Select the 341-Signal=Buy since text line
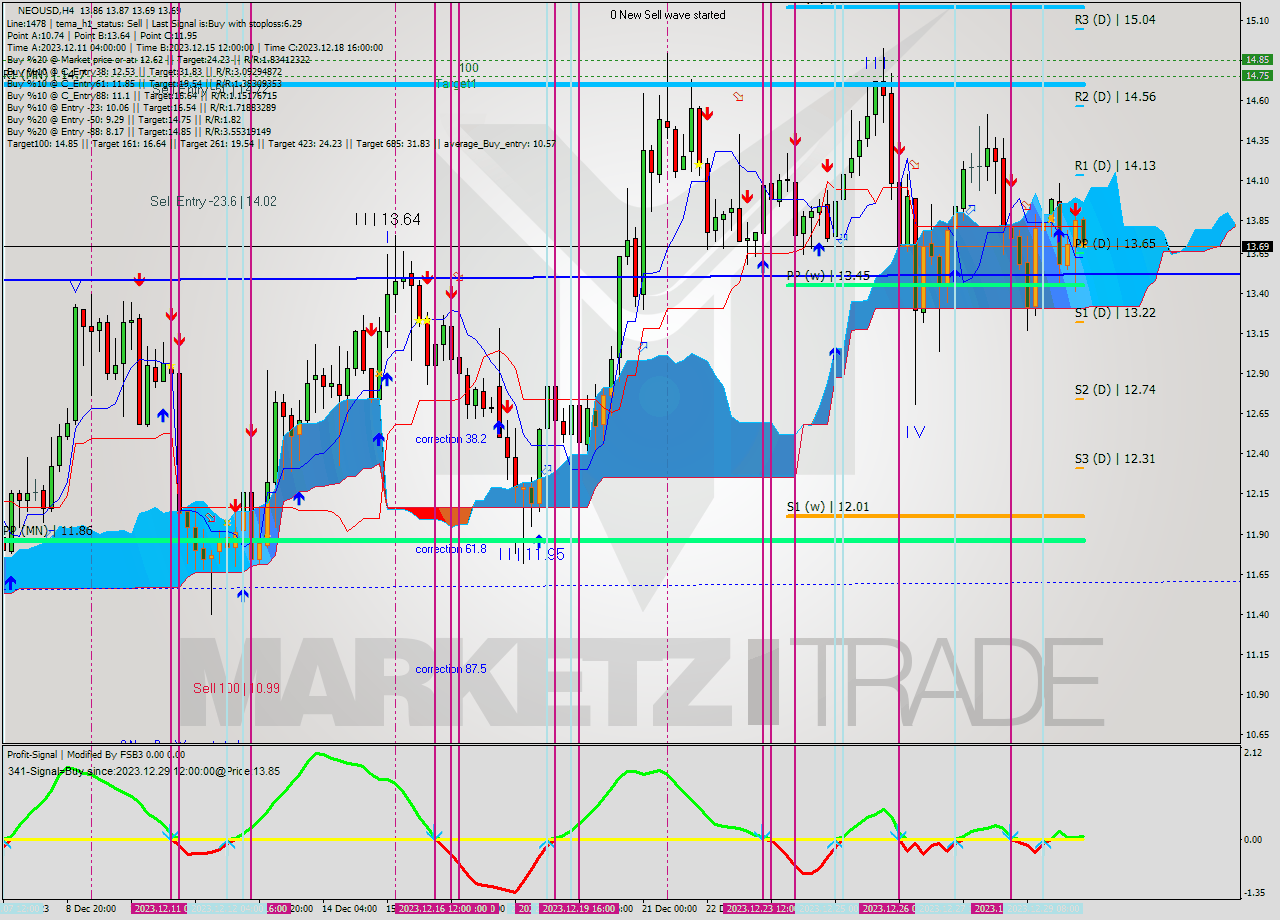 point(143,772)
